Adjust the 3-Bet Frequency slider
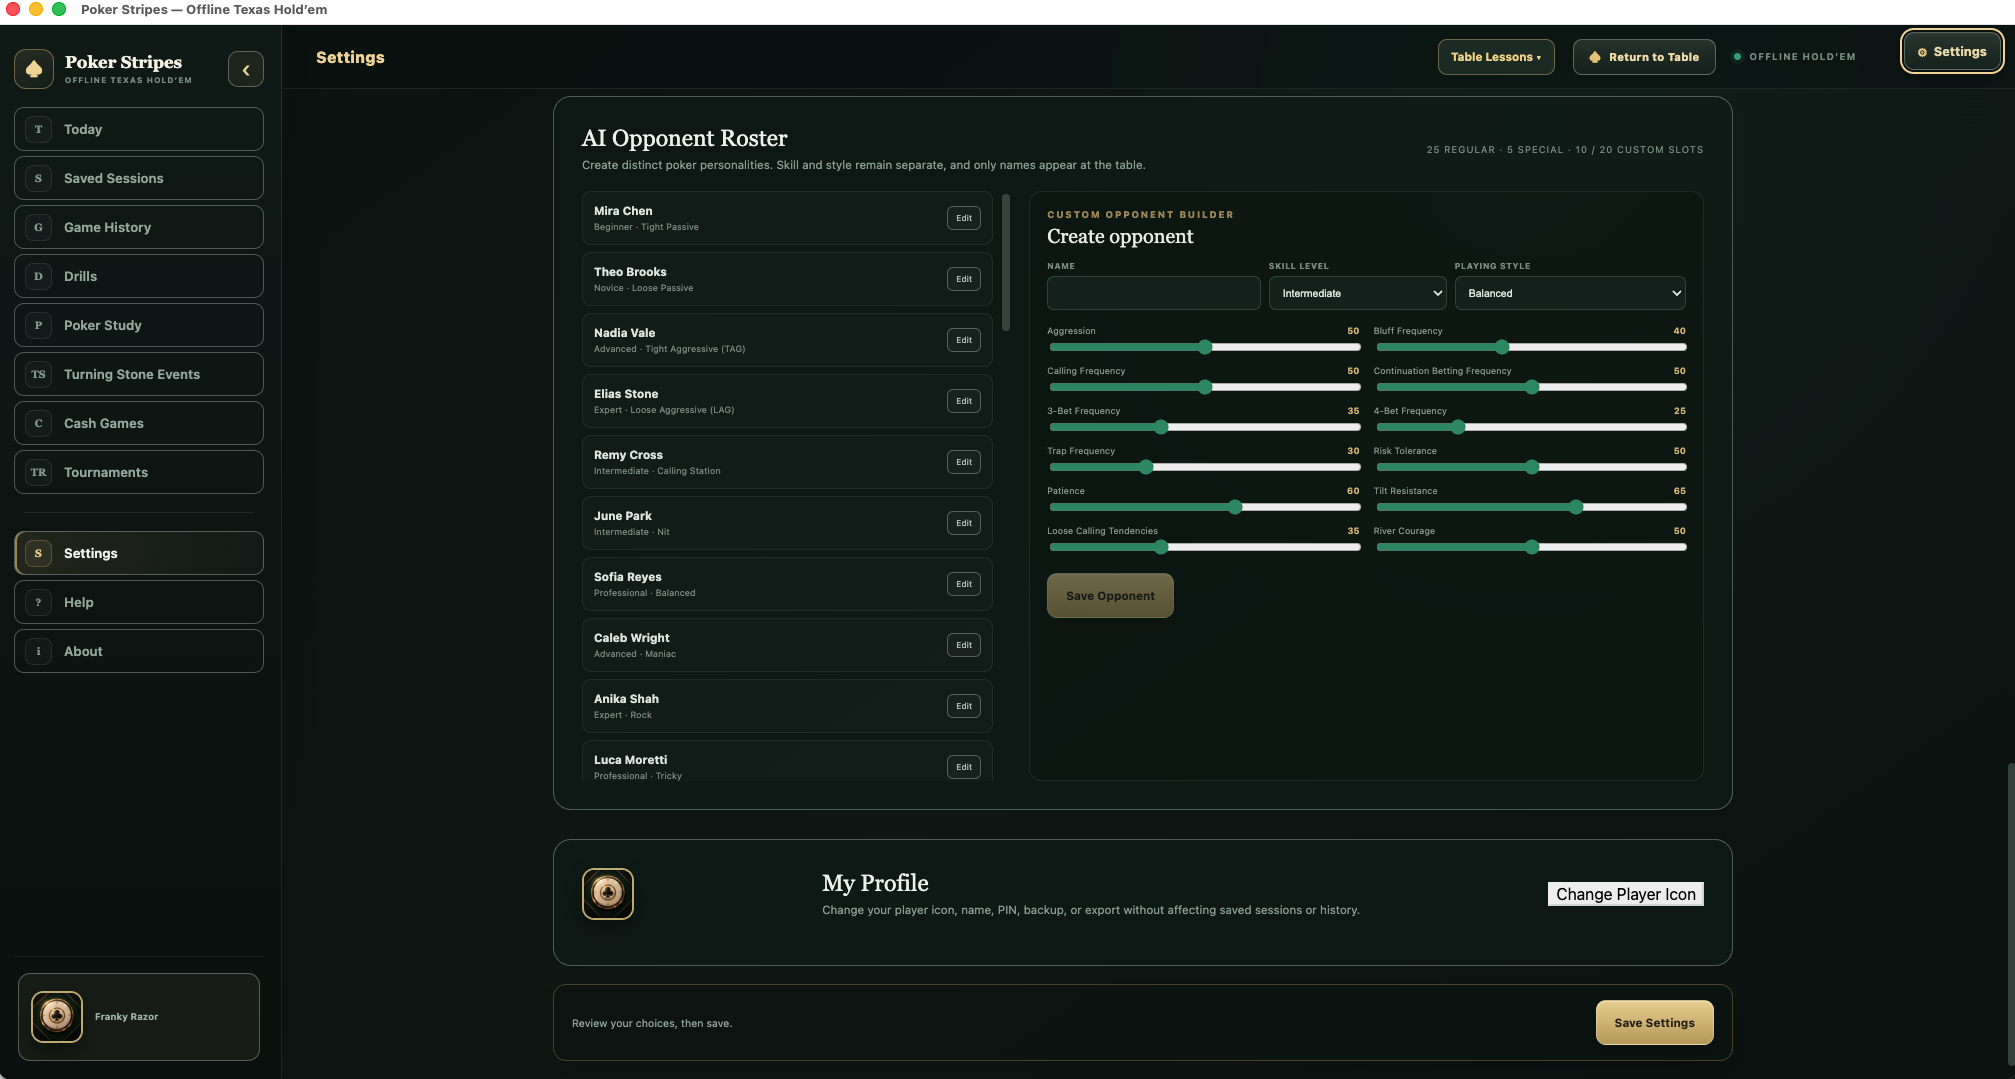Screen dimensions: 2015x1079 coord(1205,427)
